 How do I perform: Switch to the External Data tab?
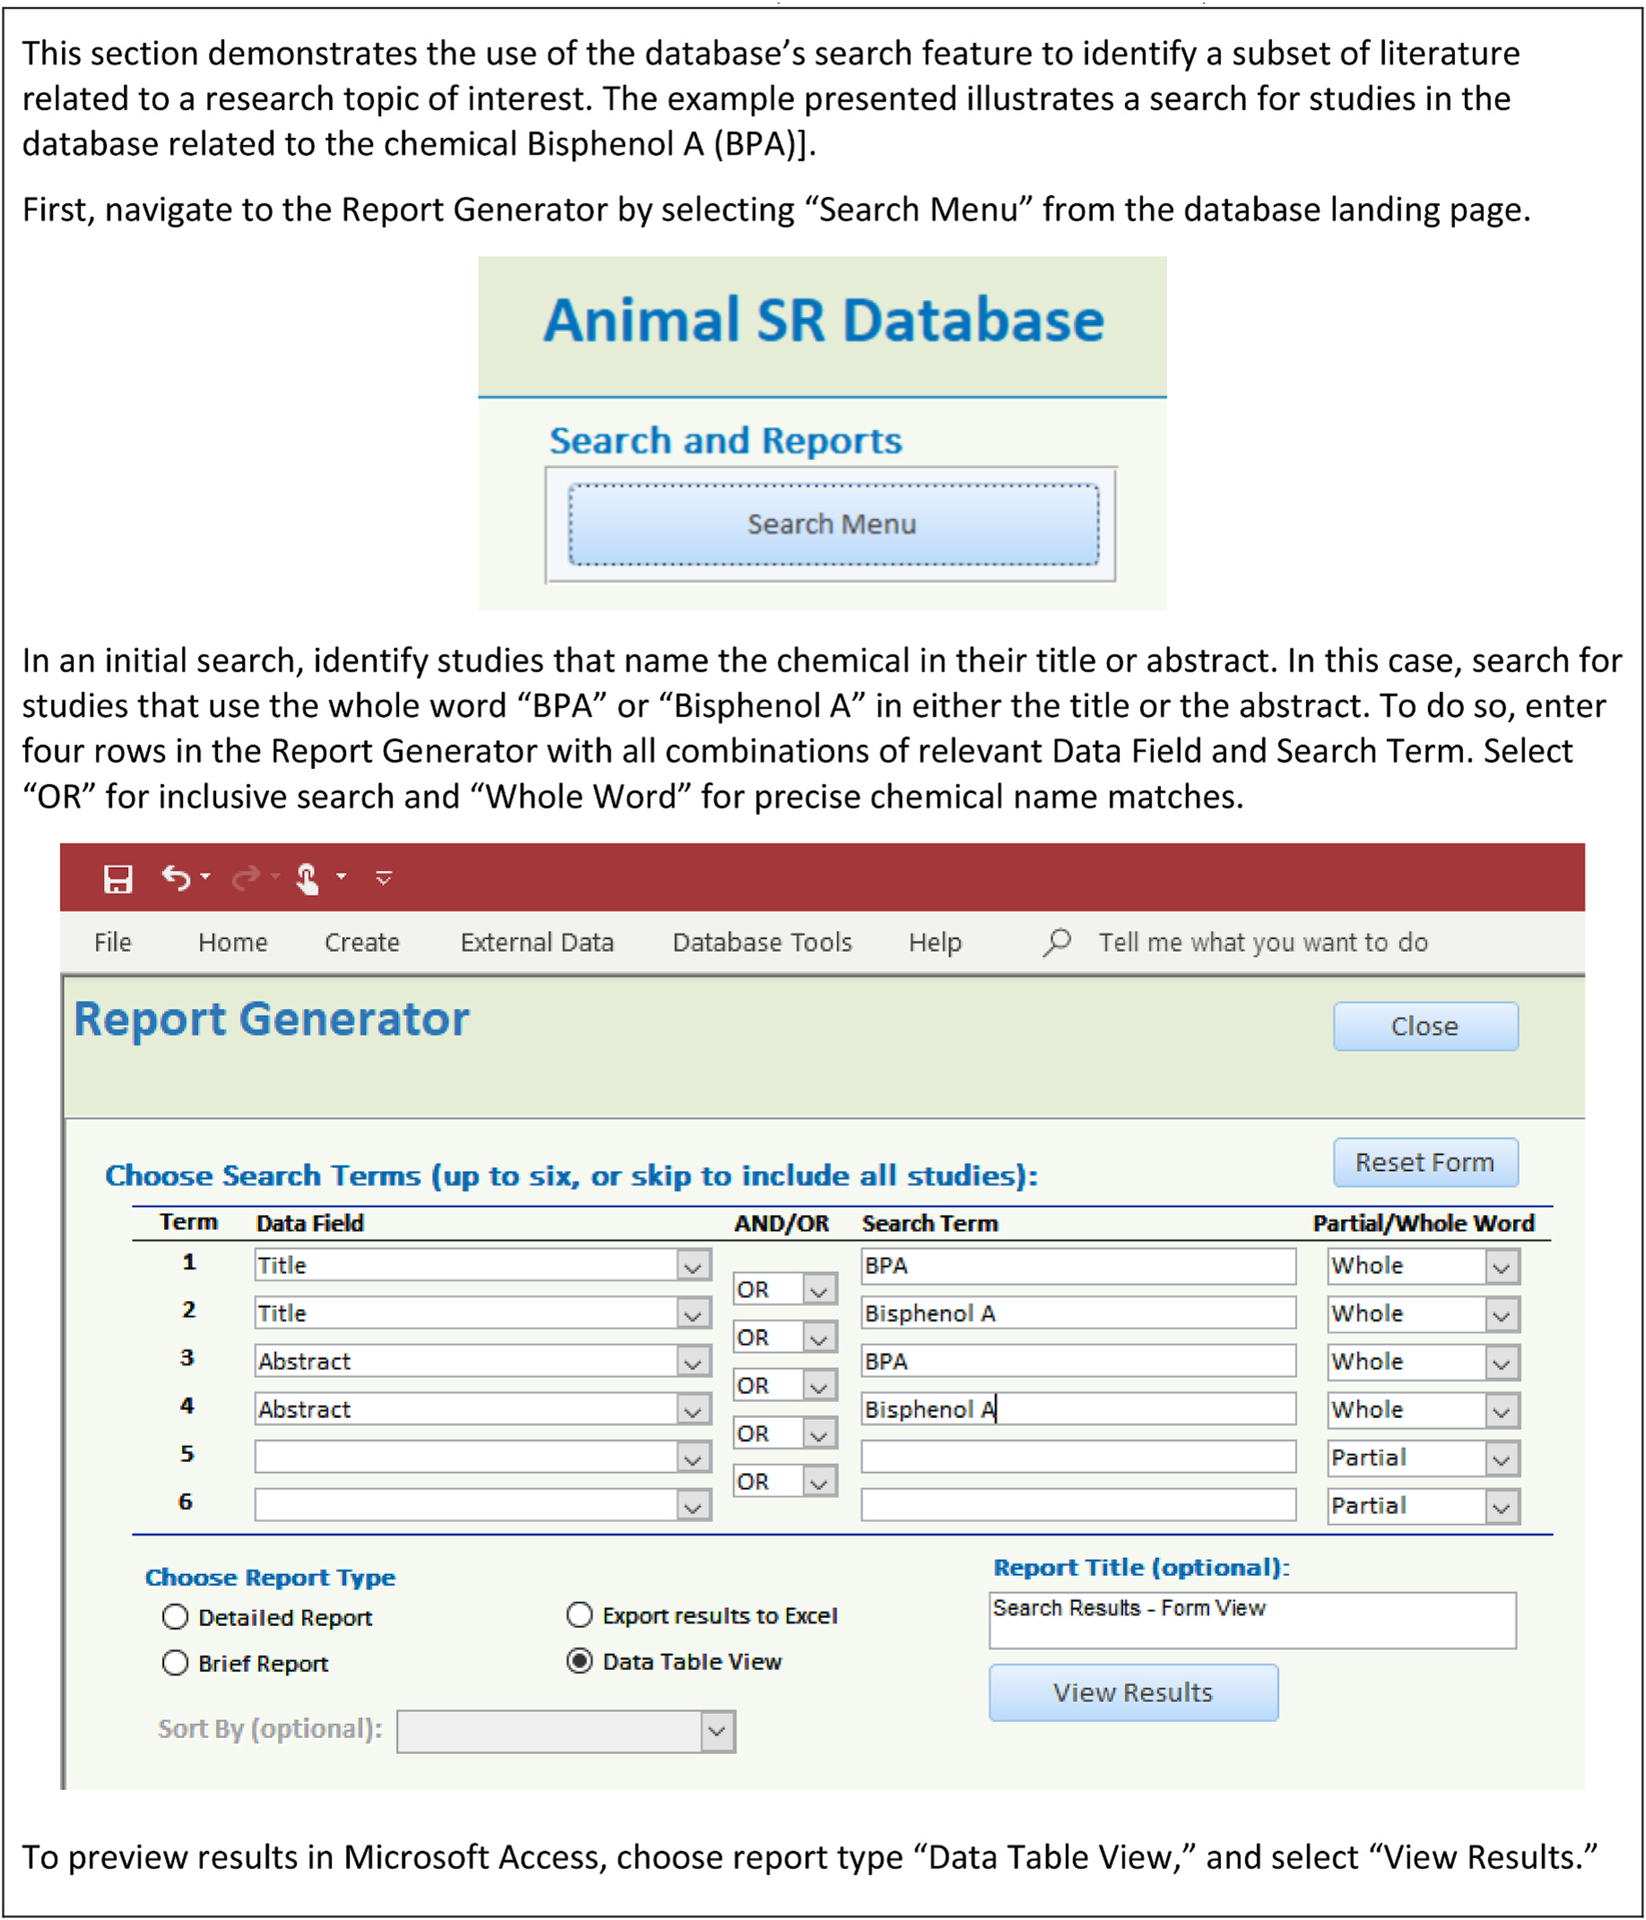pos(536,942)
